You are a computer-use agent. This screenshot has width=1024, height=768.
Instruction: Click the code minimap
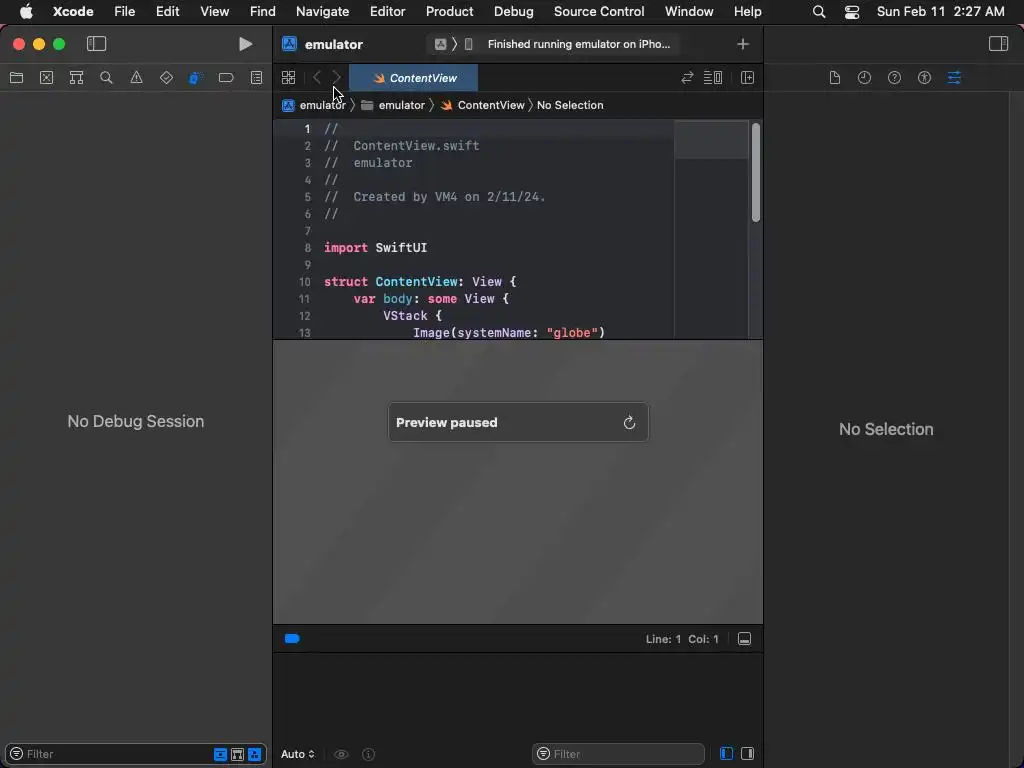pos(711,229)
